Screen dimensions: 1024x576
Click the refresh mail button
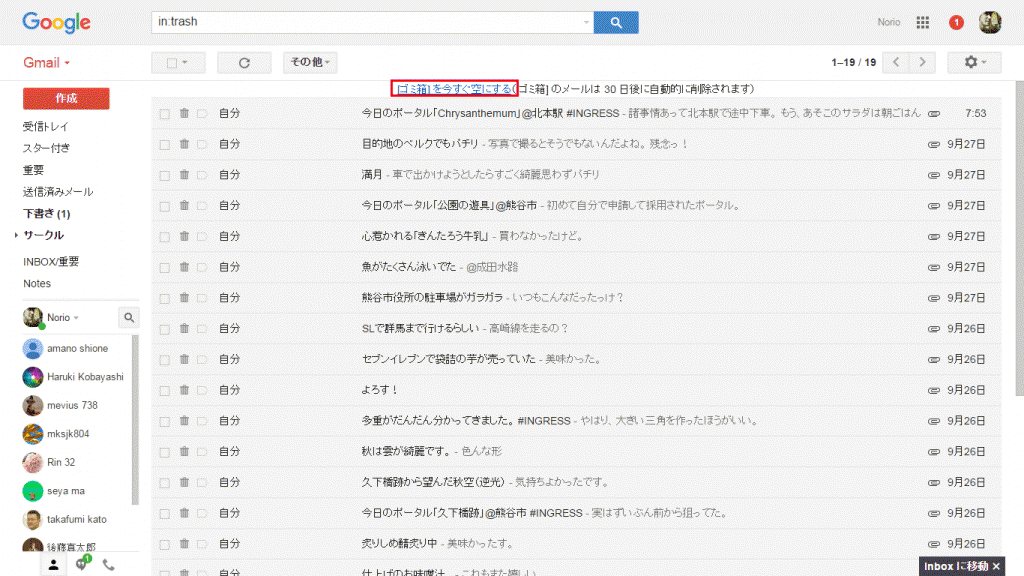point(244,63)
